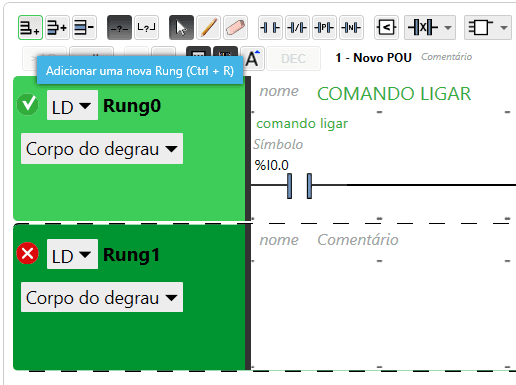This screenshot has width=516, height=385.
Task: Select the pencil draw tool
Action: click(x=208, y=27)
